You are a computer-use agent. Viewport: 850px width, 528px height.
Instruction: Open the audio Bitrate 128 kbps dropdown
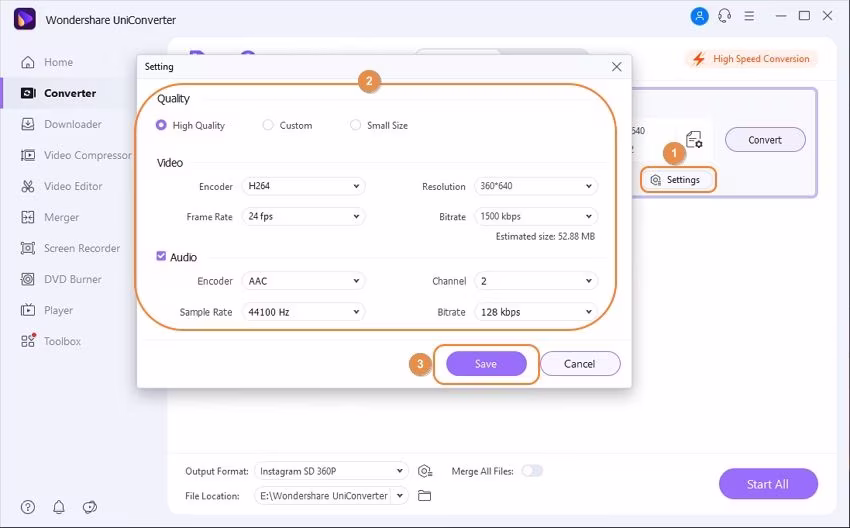point(536,312)
